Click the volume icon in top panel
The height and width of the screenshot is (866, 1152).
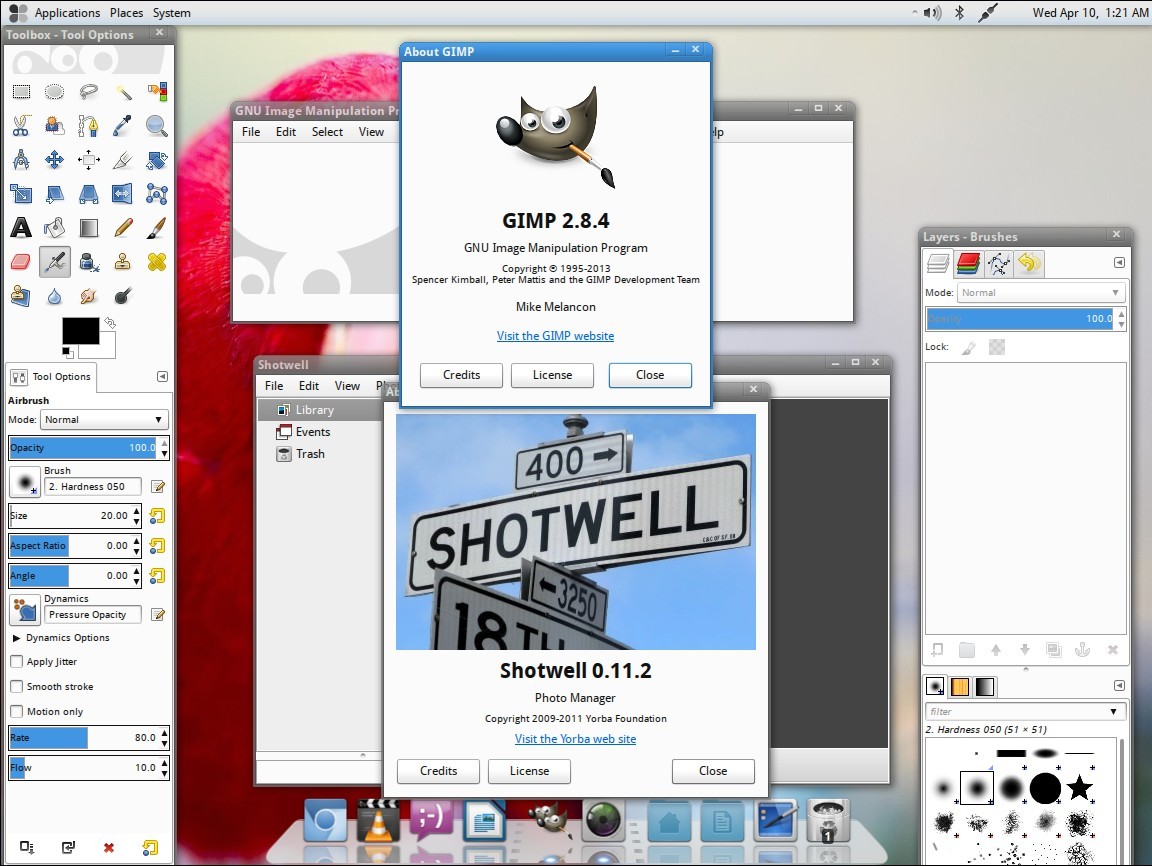click(x=932, y=12)
